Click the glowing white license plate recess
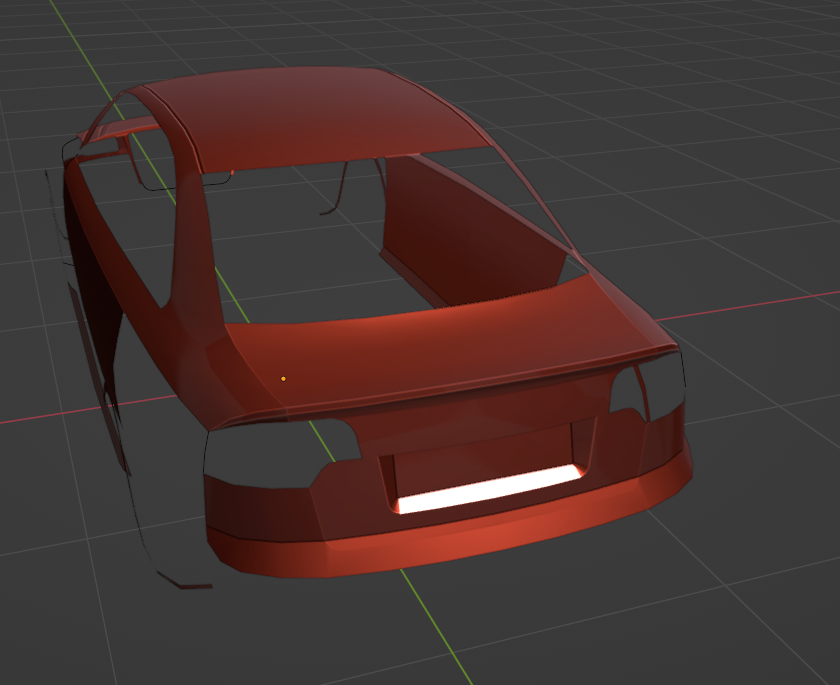The height and width of the screenshot is (685, 840). (490, 489)
